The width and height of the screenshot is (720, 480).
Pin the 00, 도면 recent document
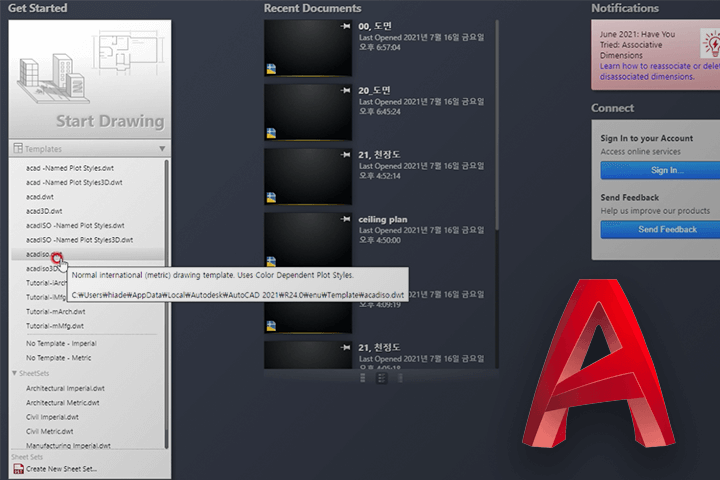(x=346, y=26)
